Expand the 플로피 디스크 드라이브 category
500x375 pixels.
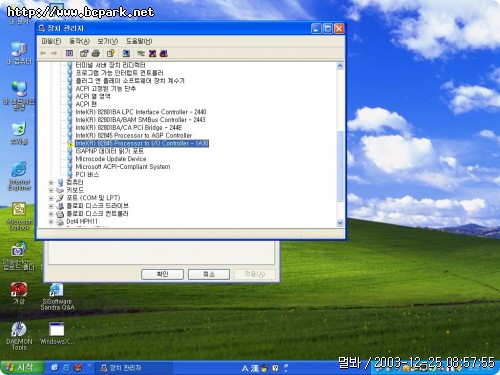51,206
